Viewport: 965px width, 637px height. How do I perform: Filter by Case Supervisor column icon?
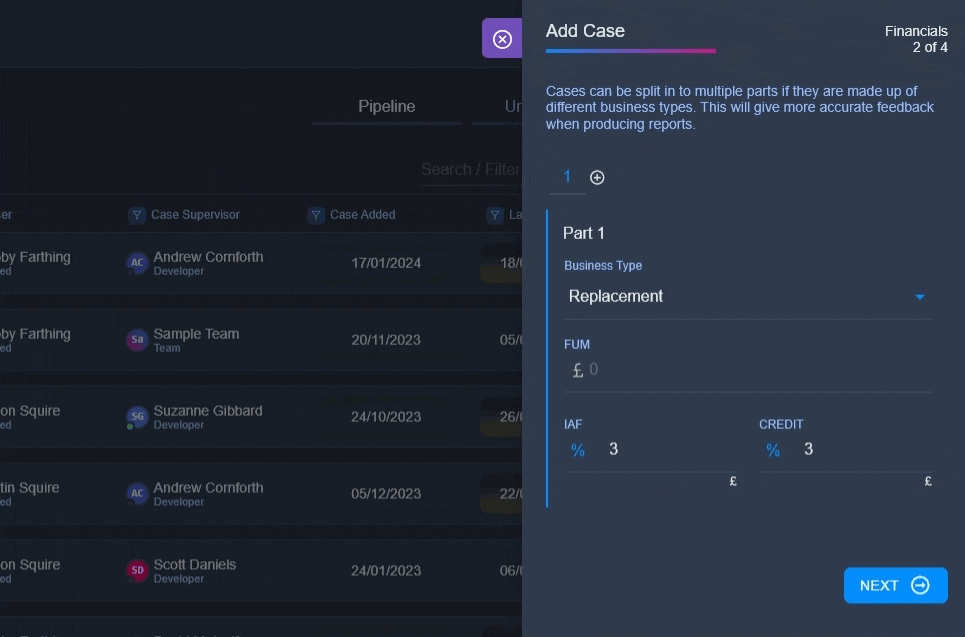point(137,215)
